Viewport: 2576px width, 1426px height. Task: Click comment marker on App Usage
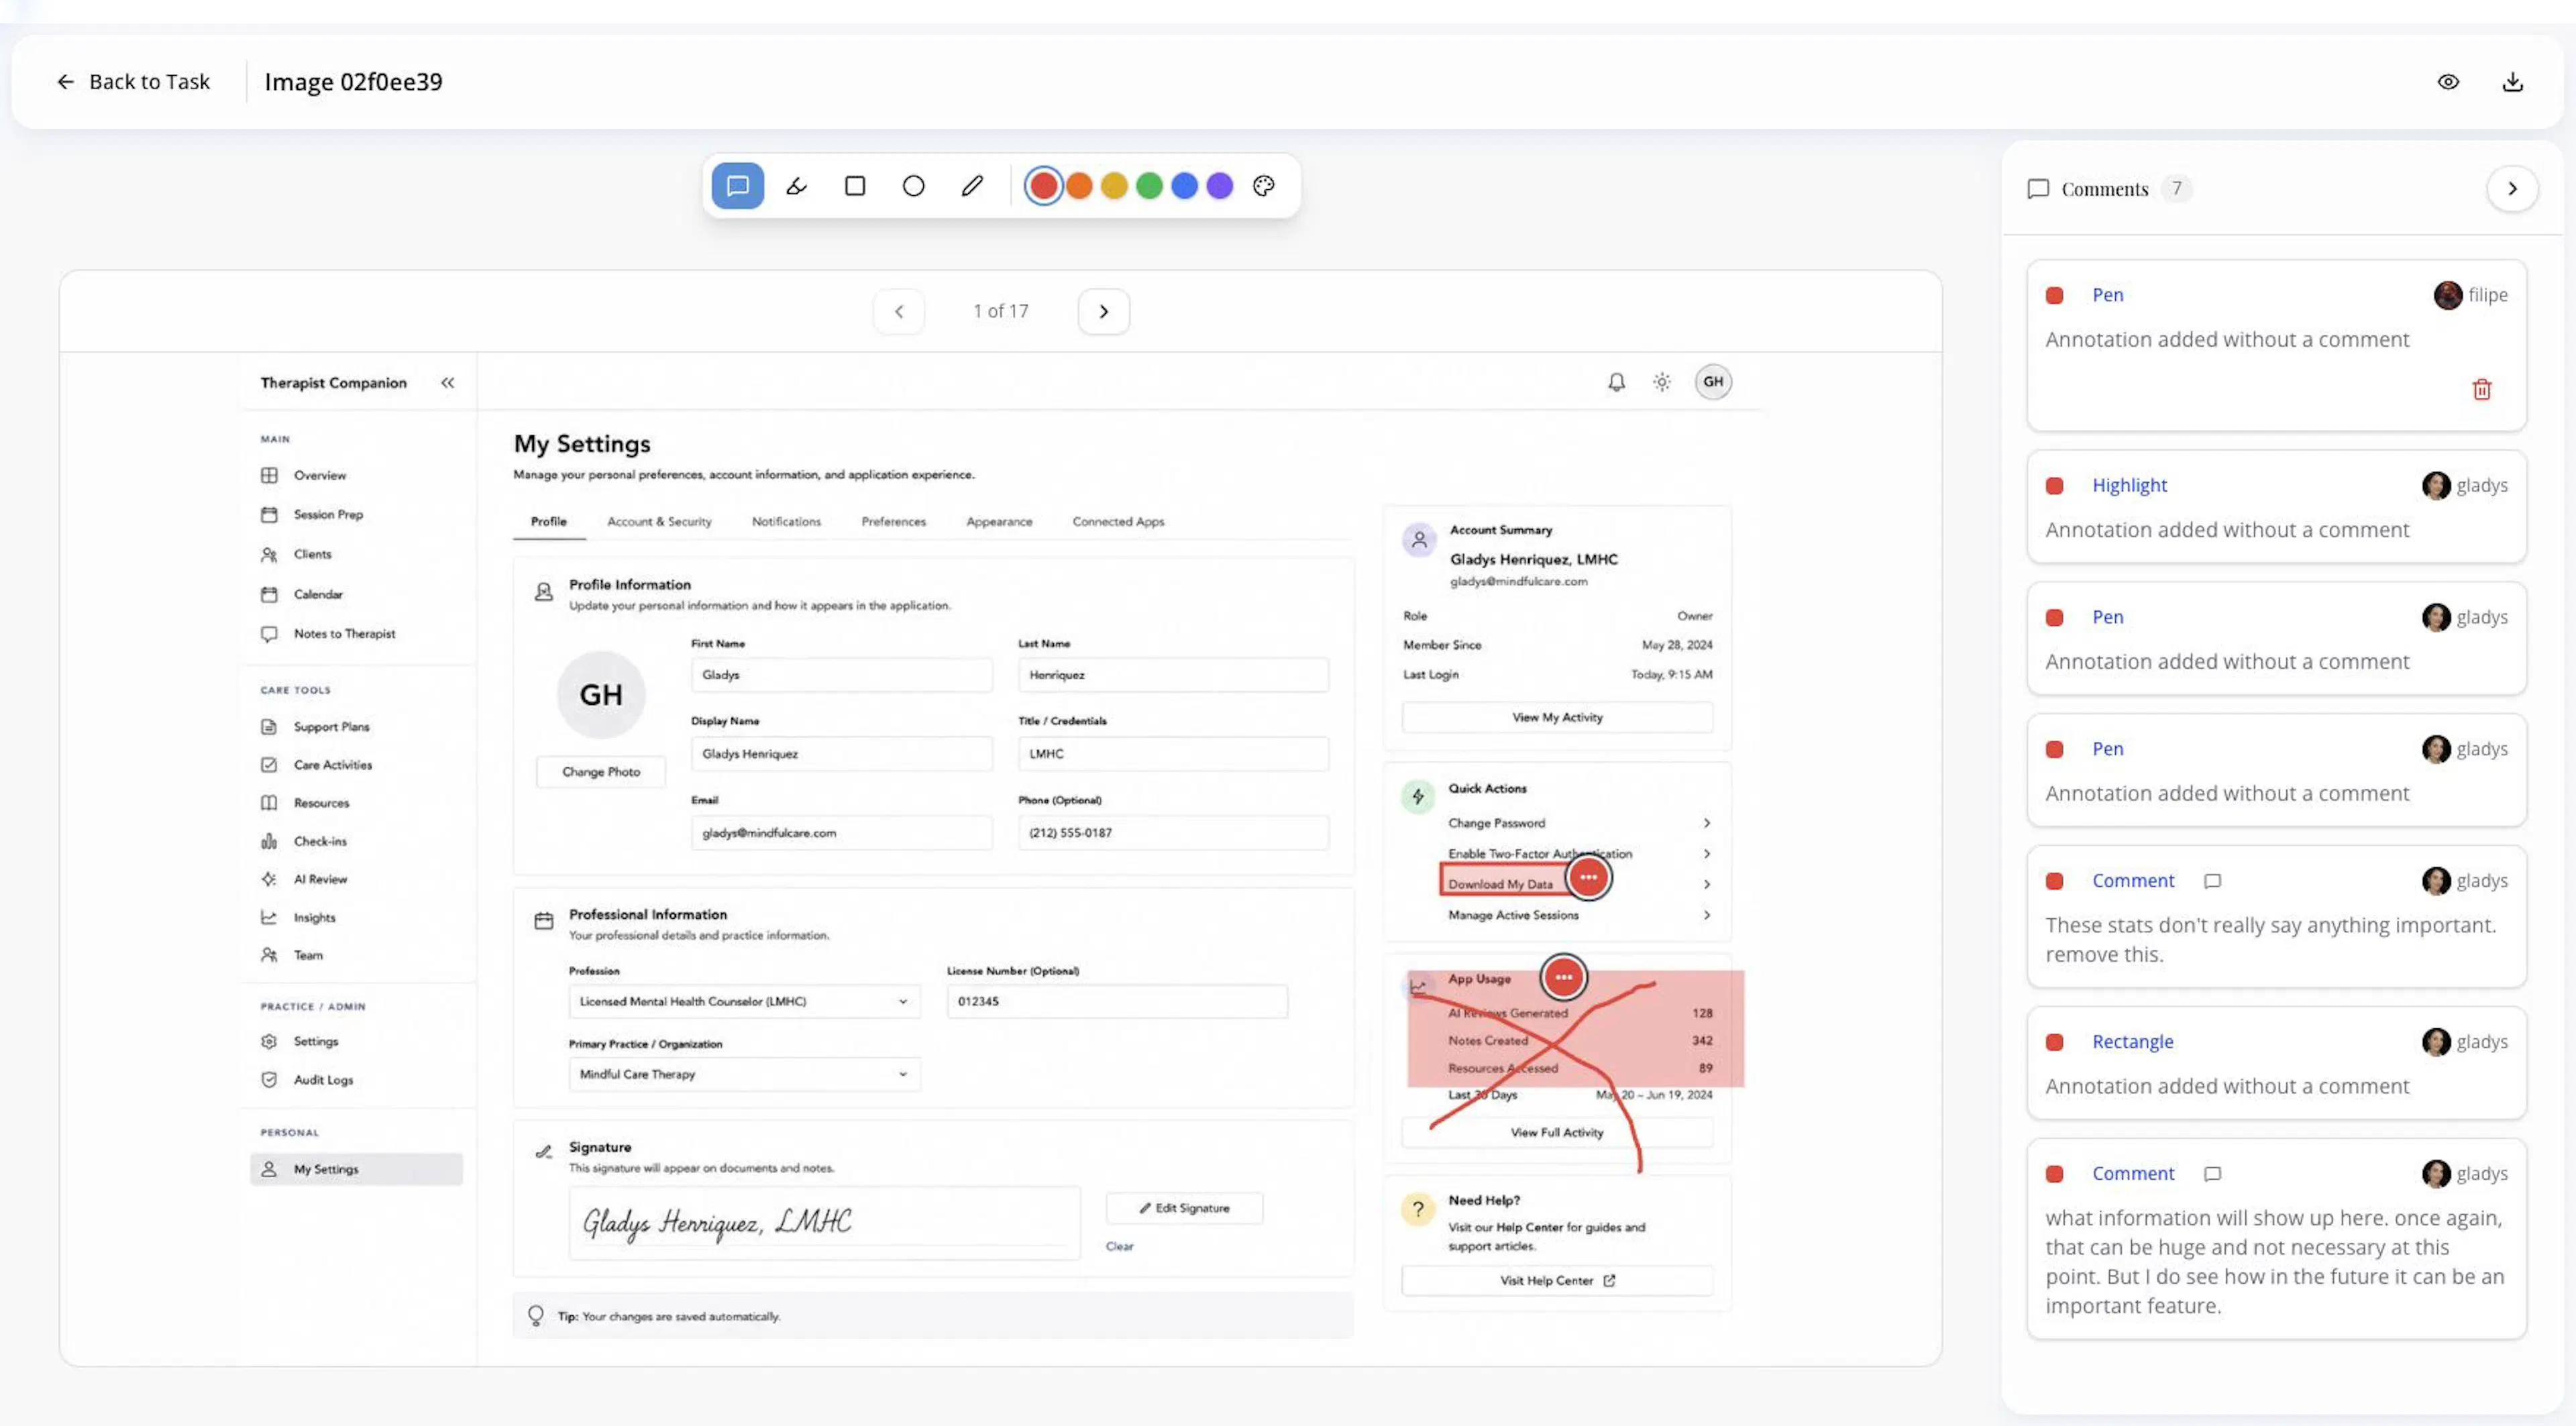pos(1563,977)
